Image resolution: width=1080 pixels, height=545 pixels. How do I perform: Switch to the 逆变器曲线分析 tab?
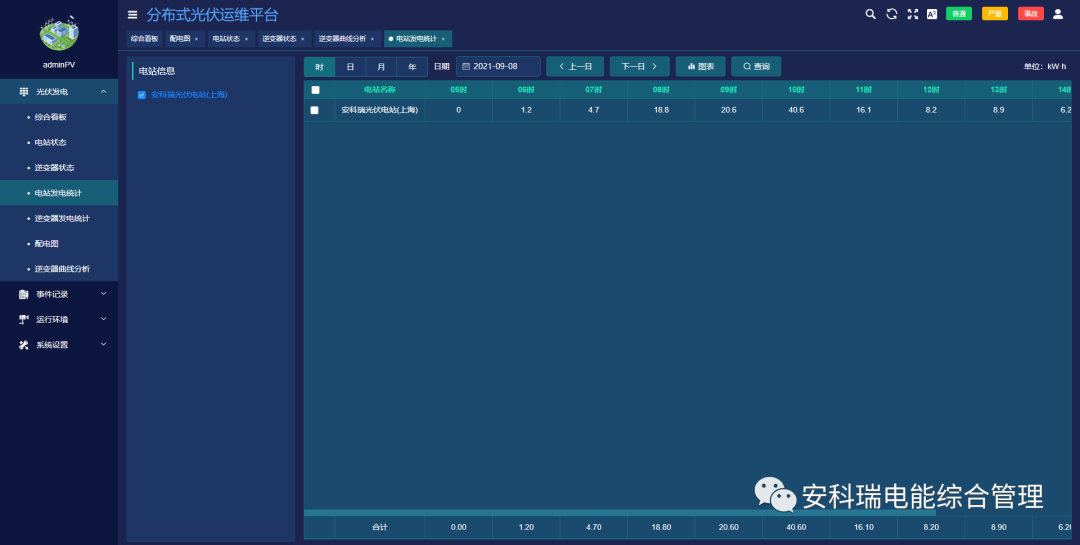point(342,39)
